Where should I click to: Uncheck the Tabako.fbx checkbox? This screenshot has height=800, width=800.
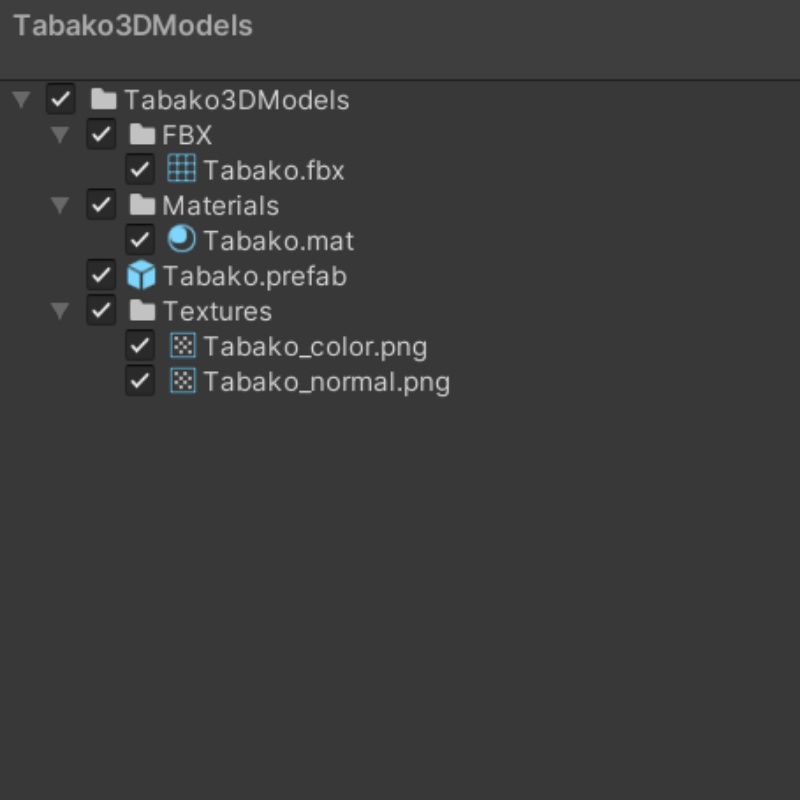(140, 170)
